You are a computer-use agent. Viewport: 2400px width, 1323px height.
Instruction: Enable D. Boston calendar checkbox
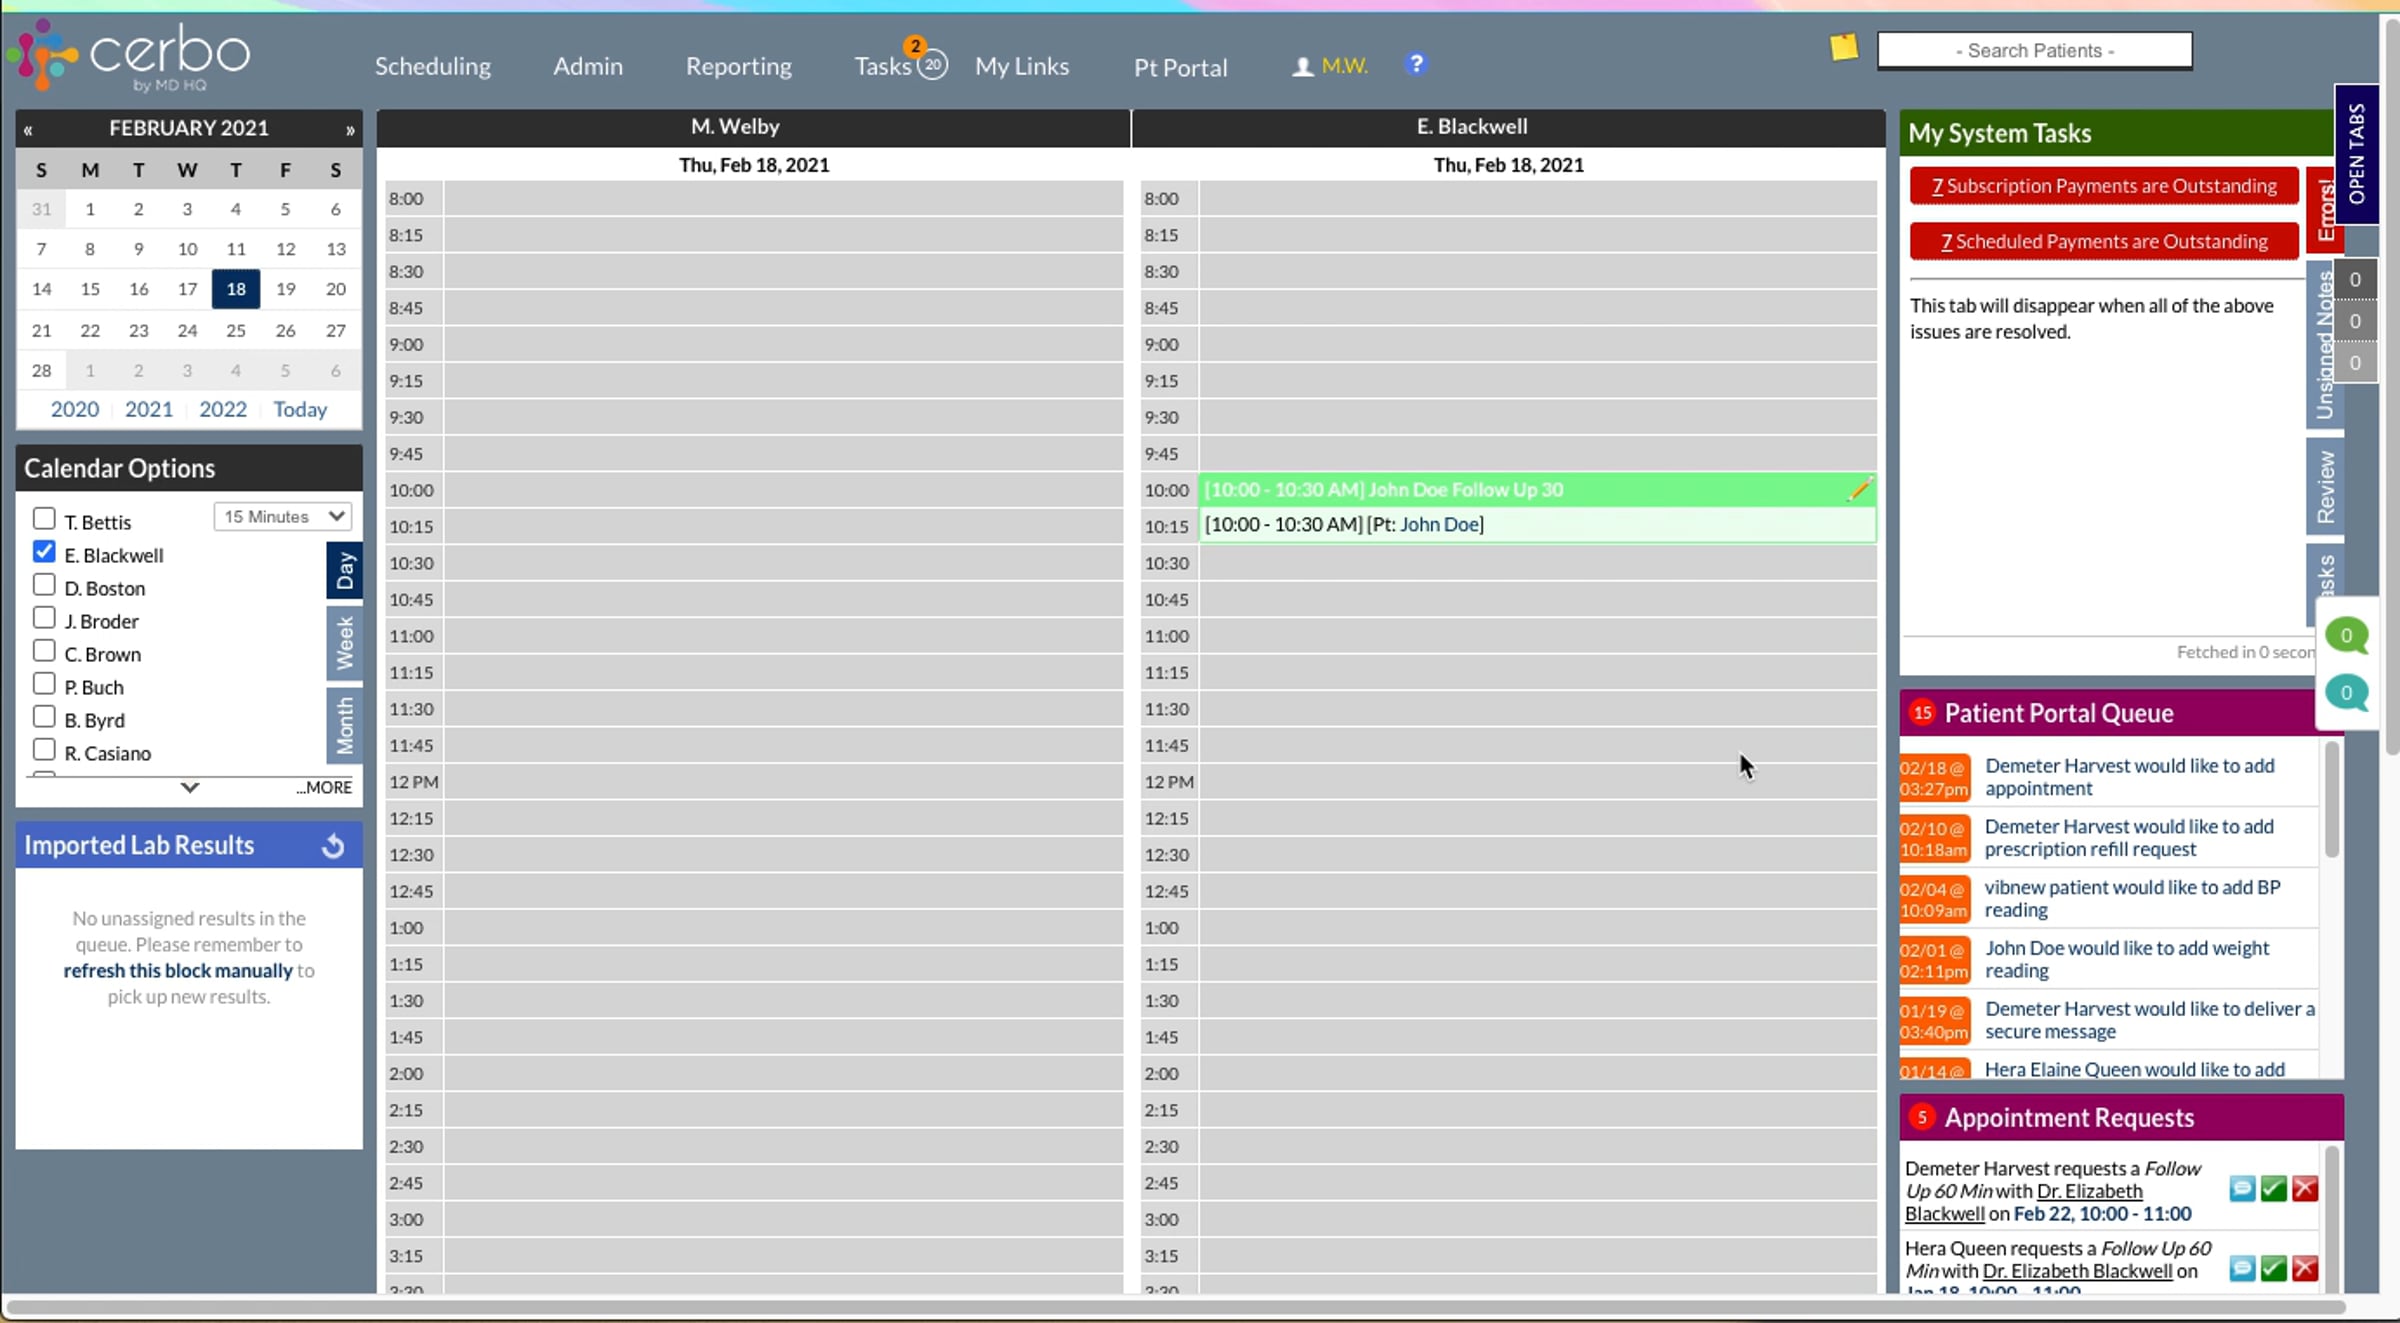click(44, 584)
